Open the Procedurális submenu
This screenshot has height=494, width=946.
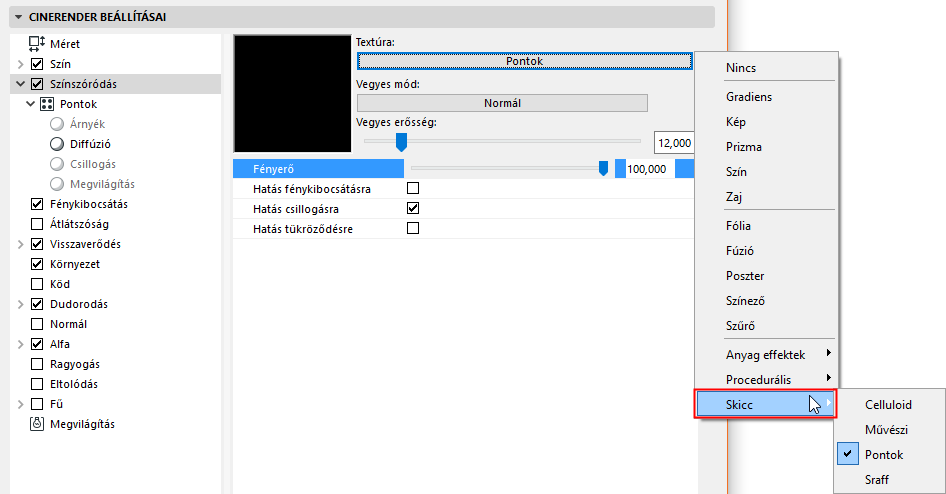(x=766, y=379)
